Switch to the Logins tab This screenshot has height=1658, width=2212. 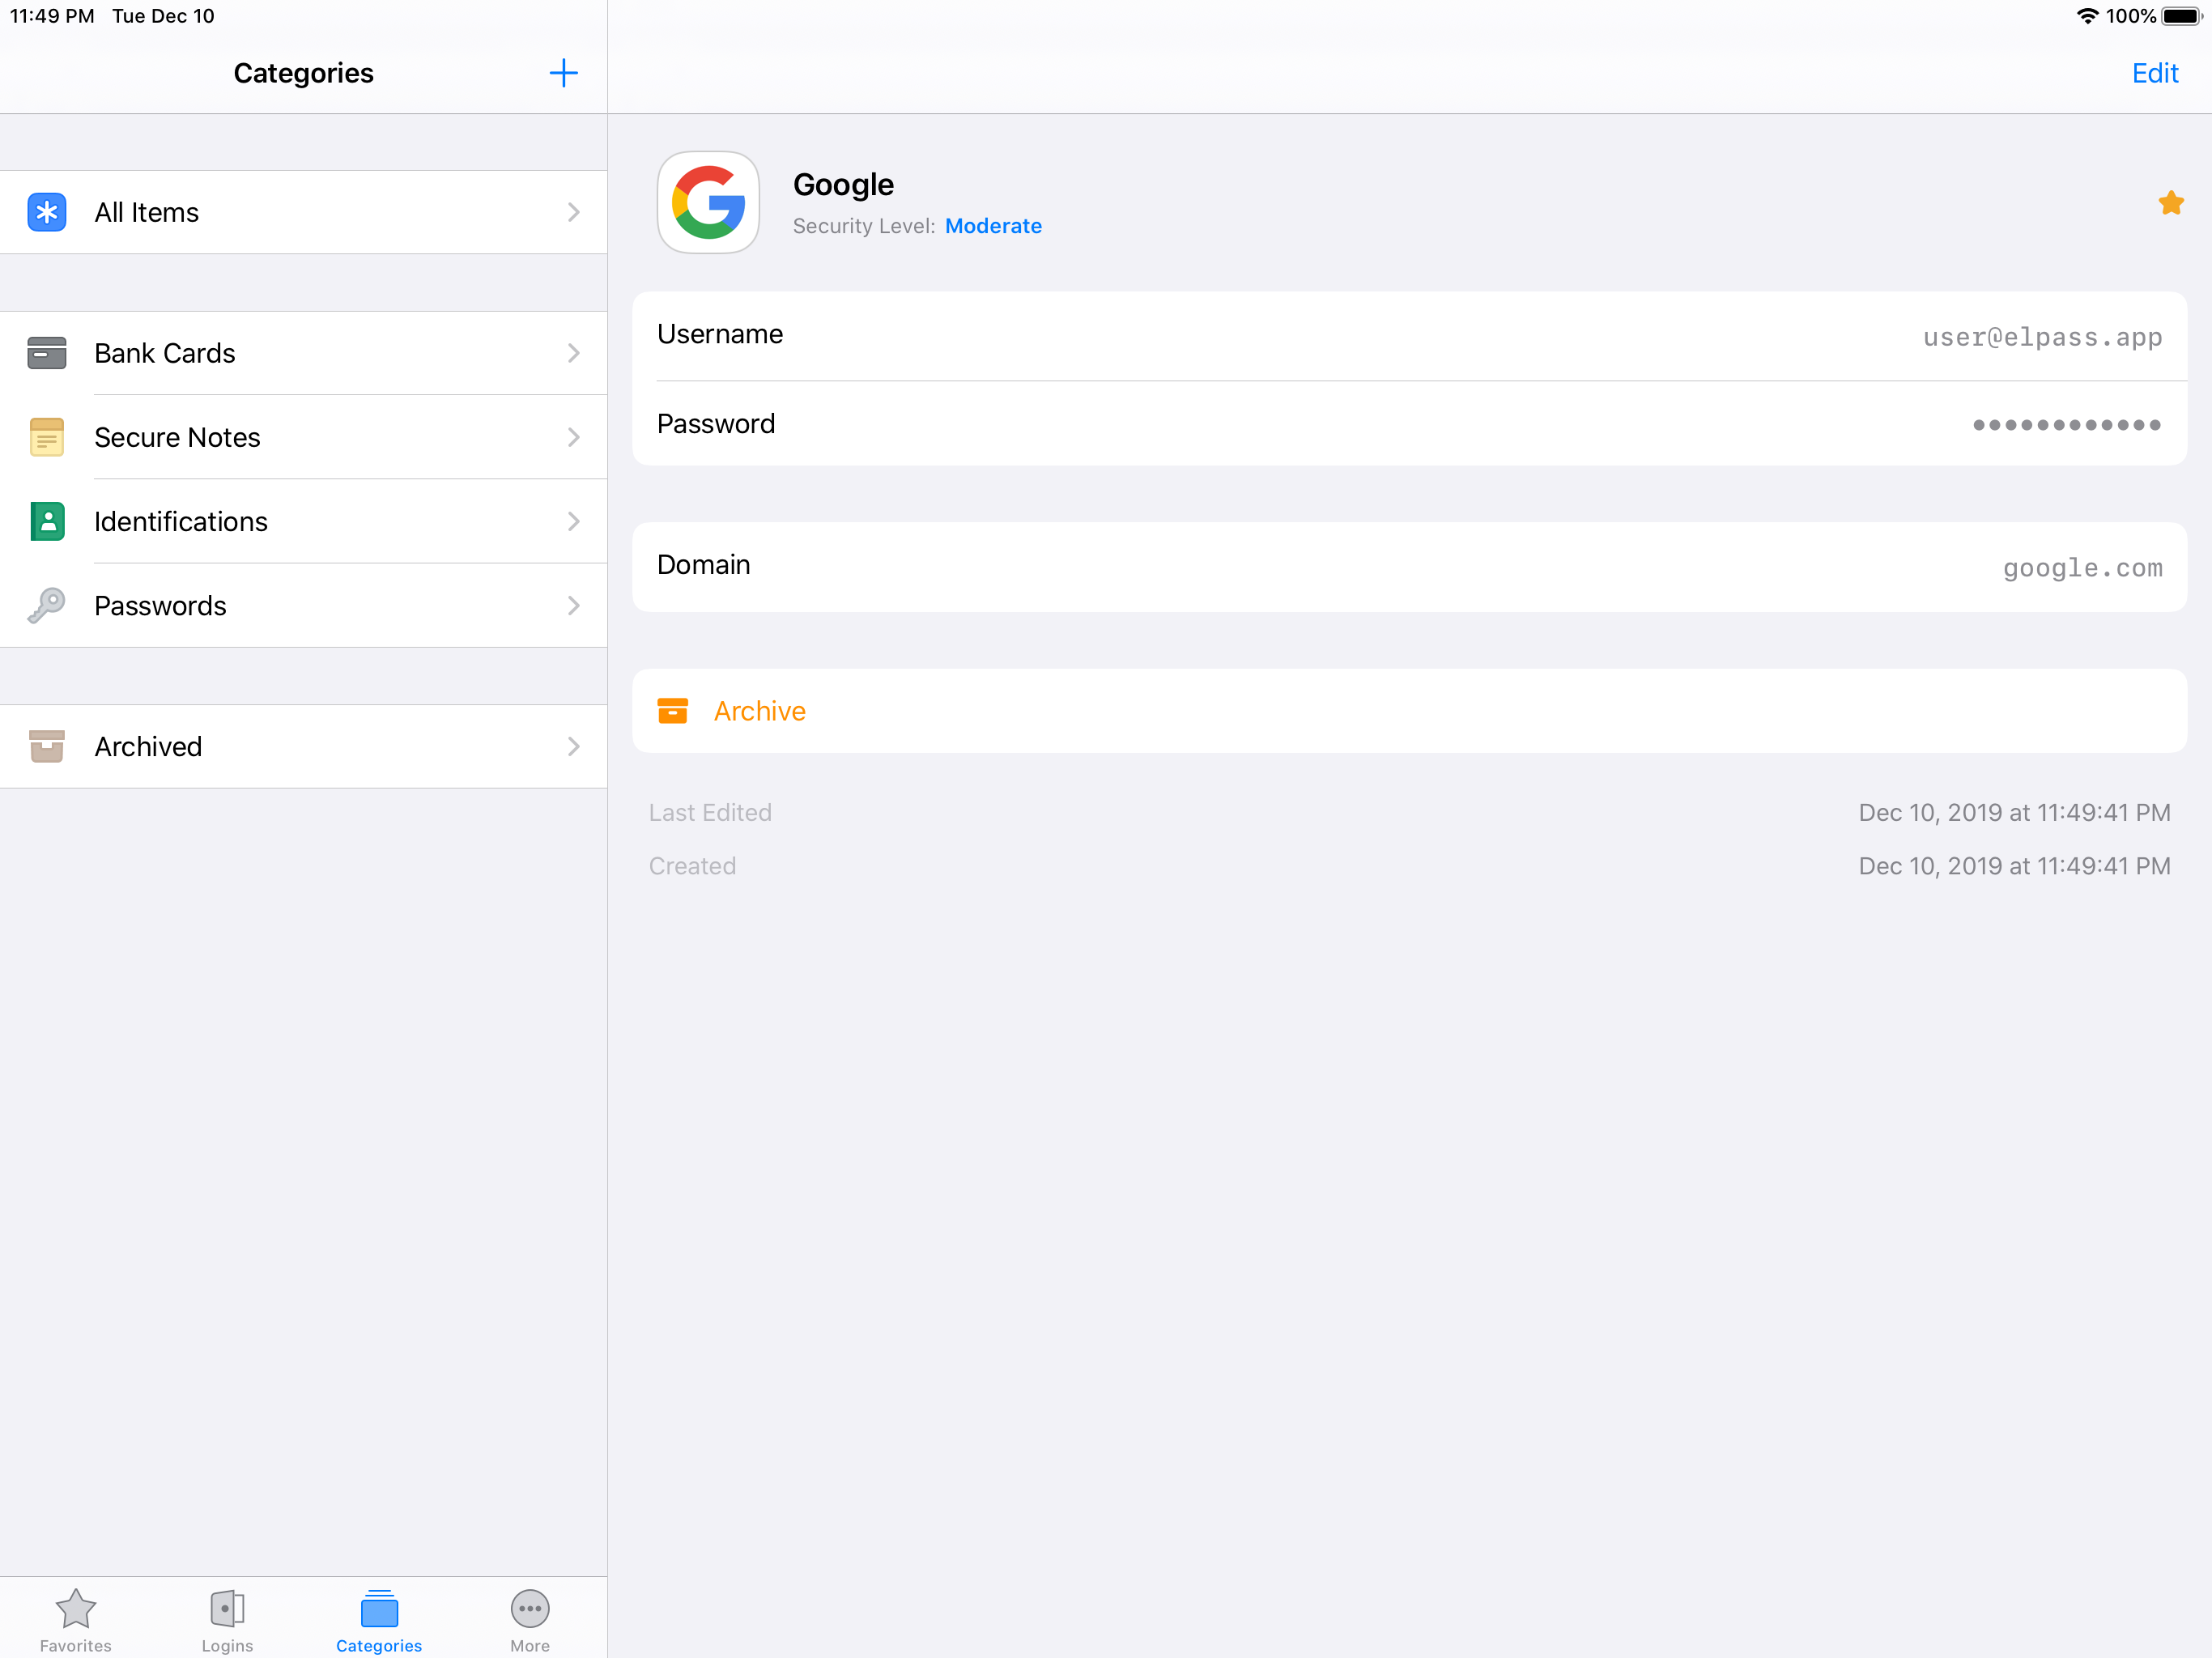(227, 1619)
